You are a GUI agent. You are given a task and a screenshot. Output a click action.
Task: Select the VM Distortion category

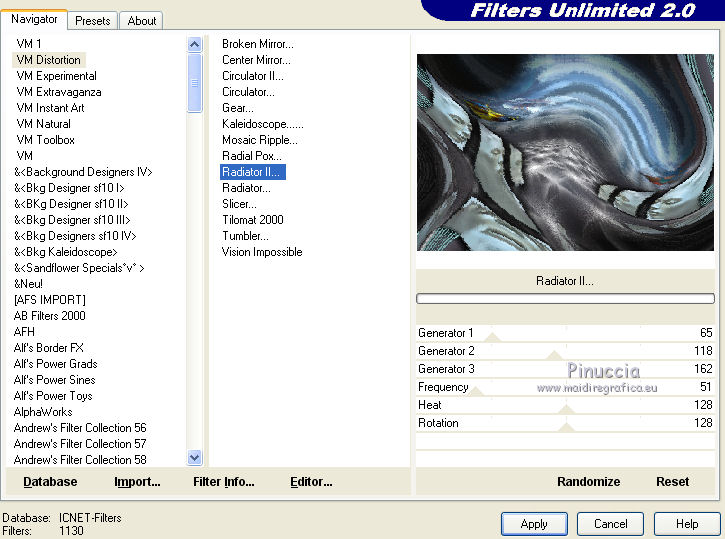point(49,60)
